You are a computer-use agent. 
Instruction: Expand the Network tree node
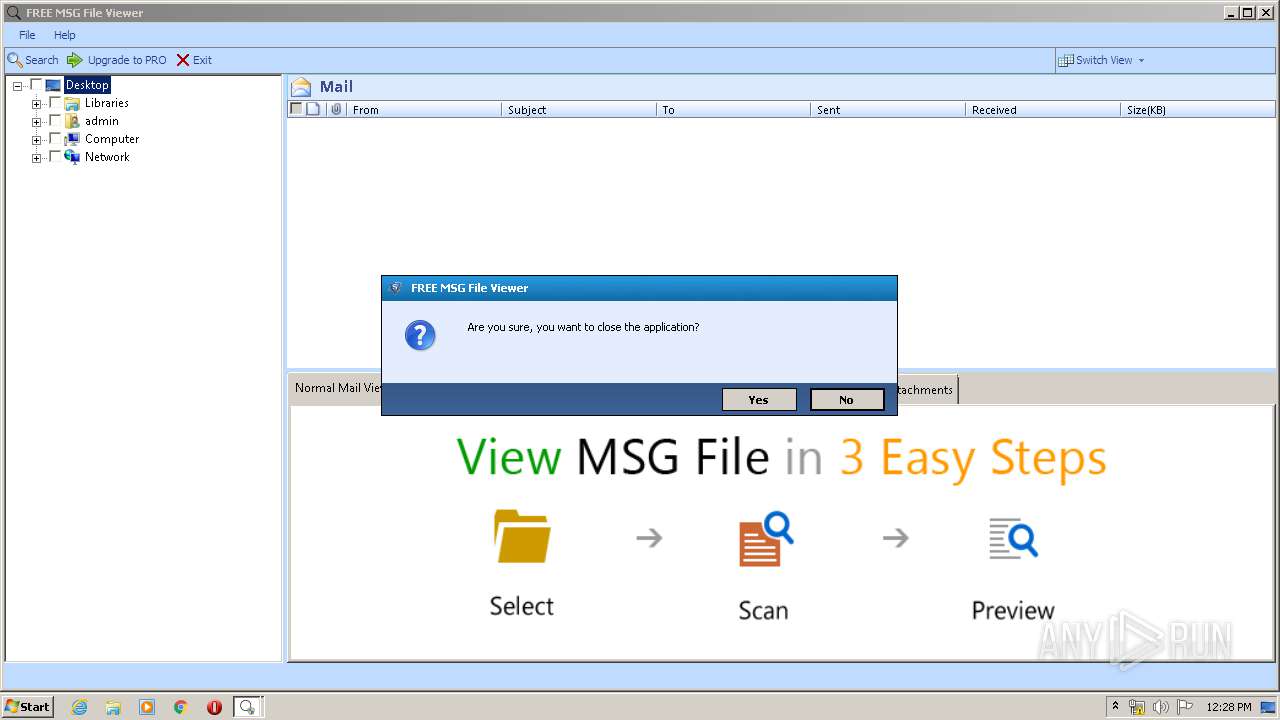click(x=36, y=158)
